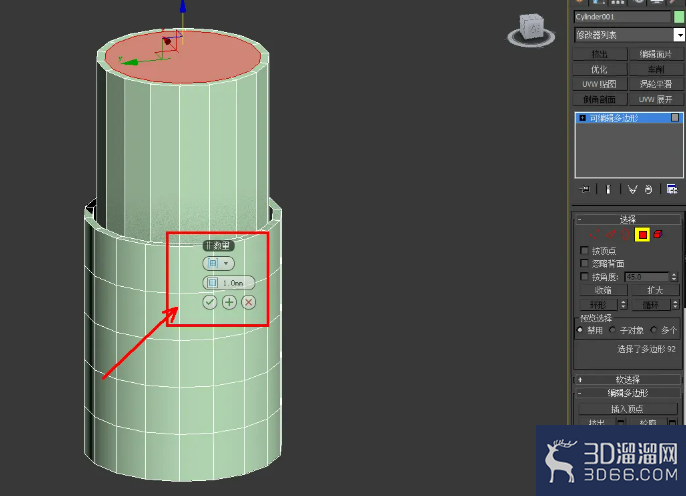Collapse the 编辑多边形 rollout
686x496 pixels.
[627, 393]
